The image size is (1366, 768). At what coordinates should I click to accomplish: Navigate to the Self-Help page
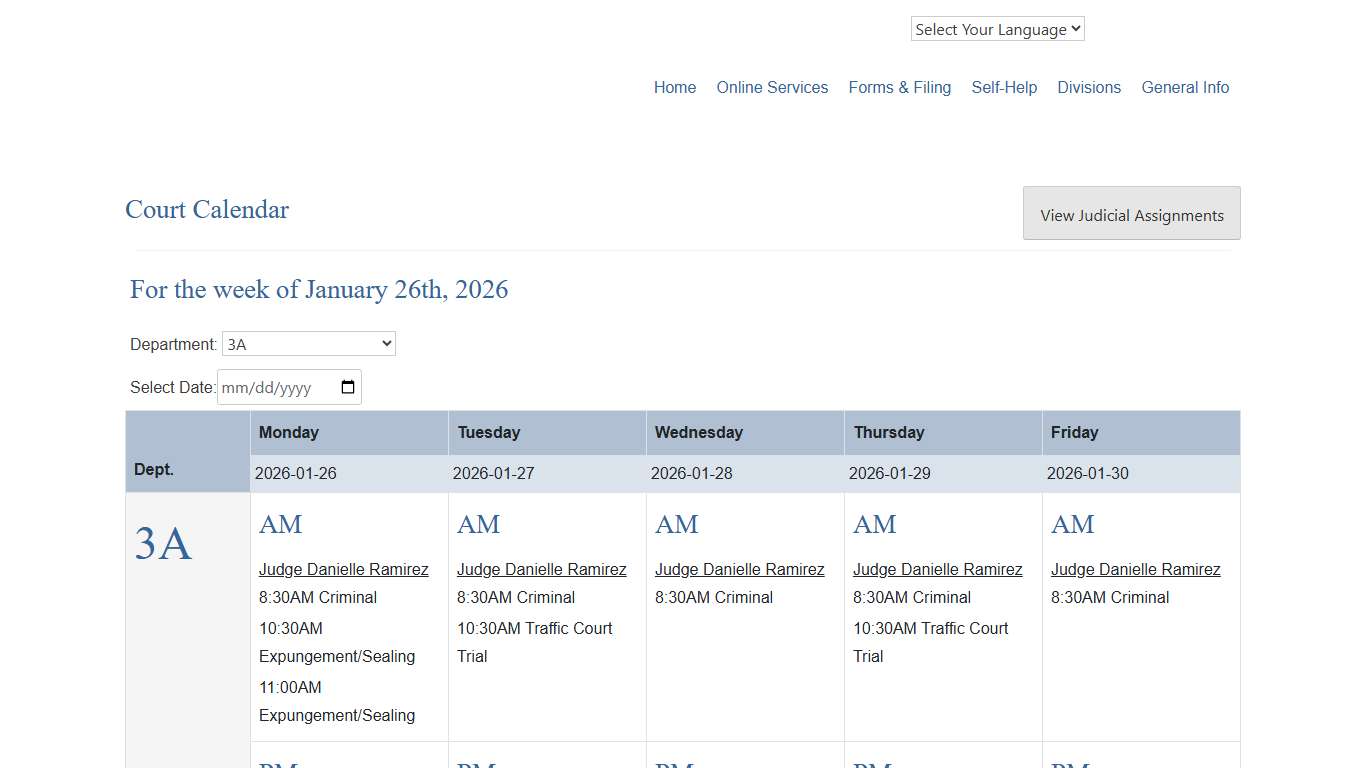(x=1004, y=87)
